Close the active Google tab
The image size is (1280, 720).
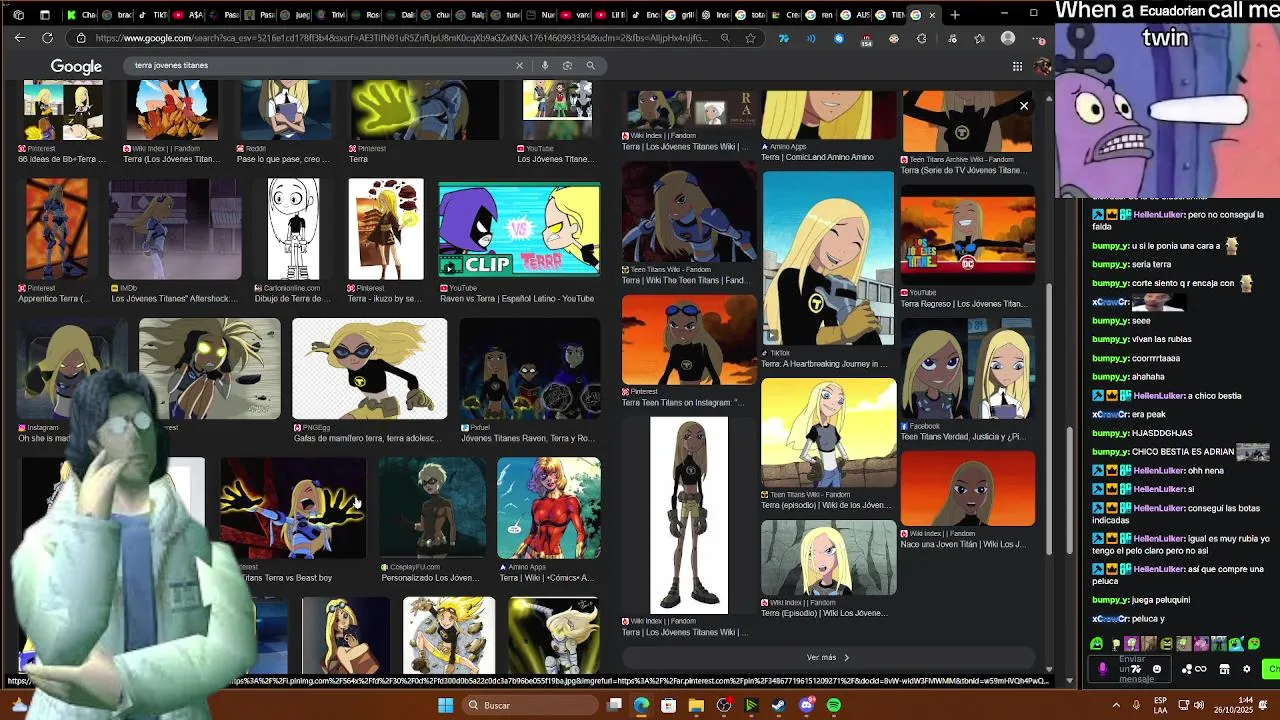coord(932,15)
